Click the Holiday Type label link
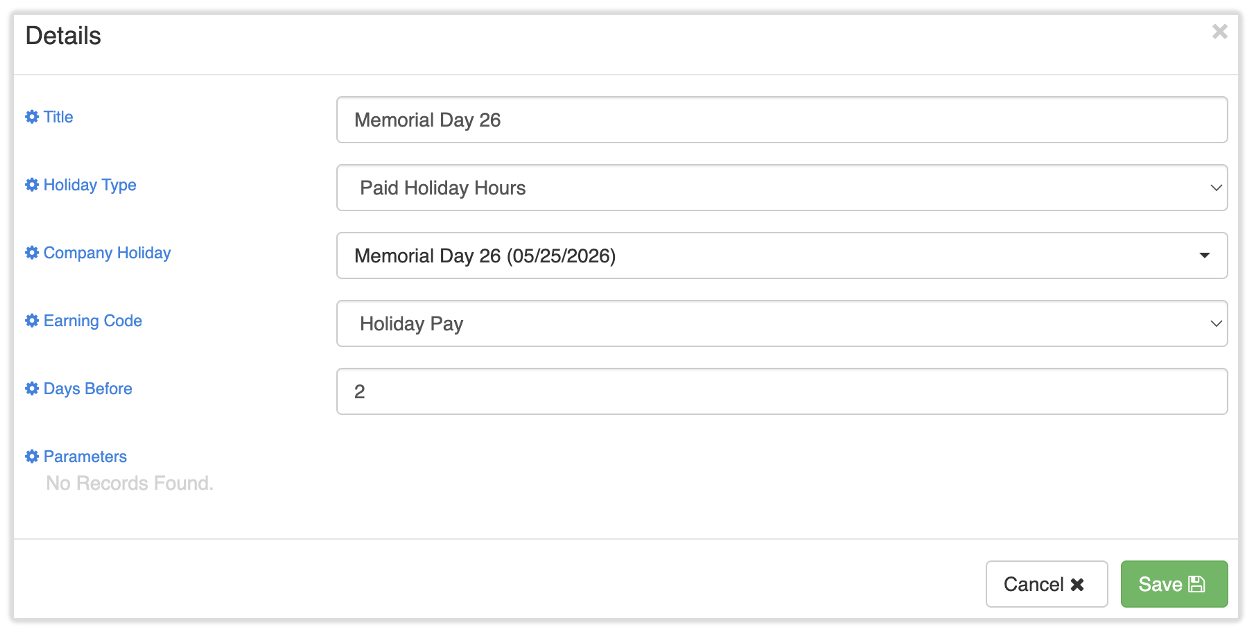 point(90,185)
